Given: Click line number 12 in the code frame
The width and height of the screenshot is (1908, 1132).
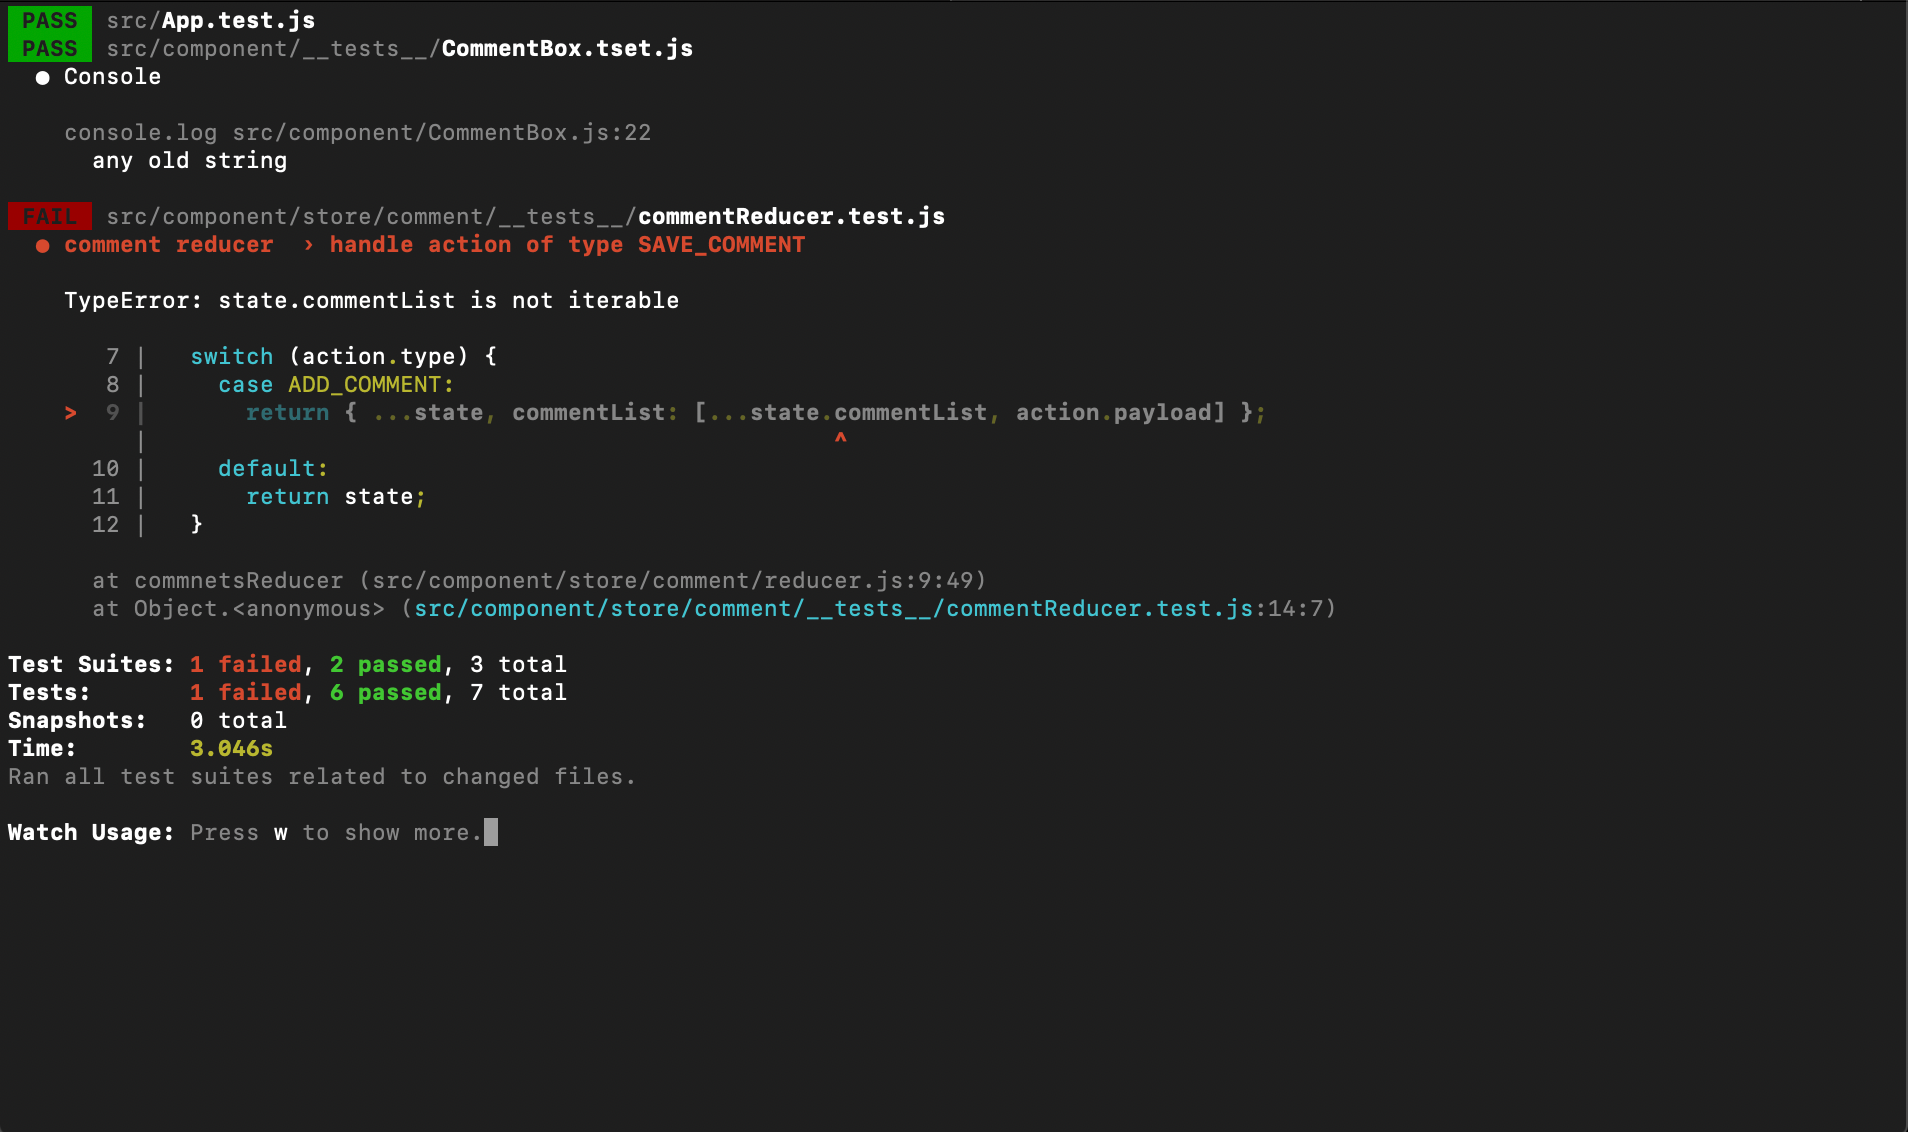Looking at the screenshot, I should coord(105,524).
